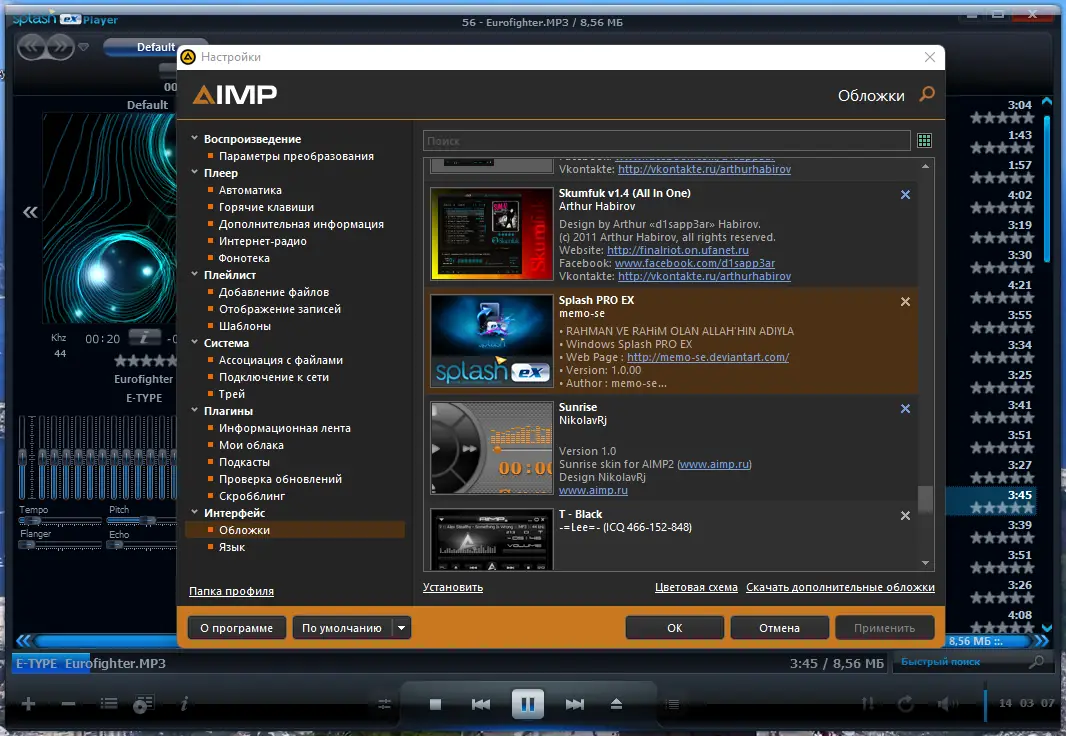Click the player's round forward arrows button

tap(61, 47)
